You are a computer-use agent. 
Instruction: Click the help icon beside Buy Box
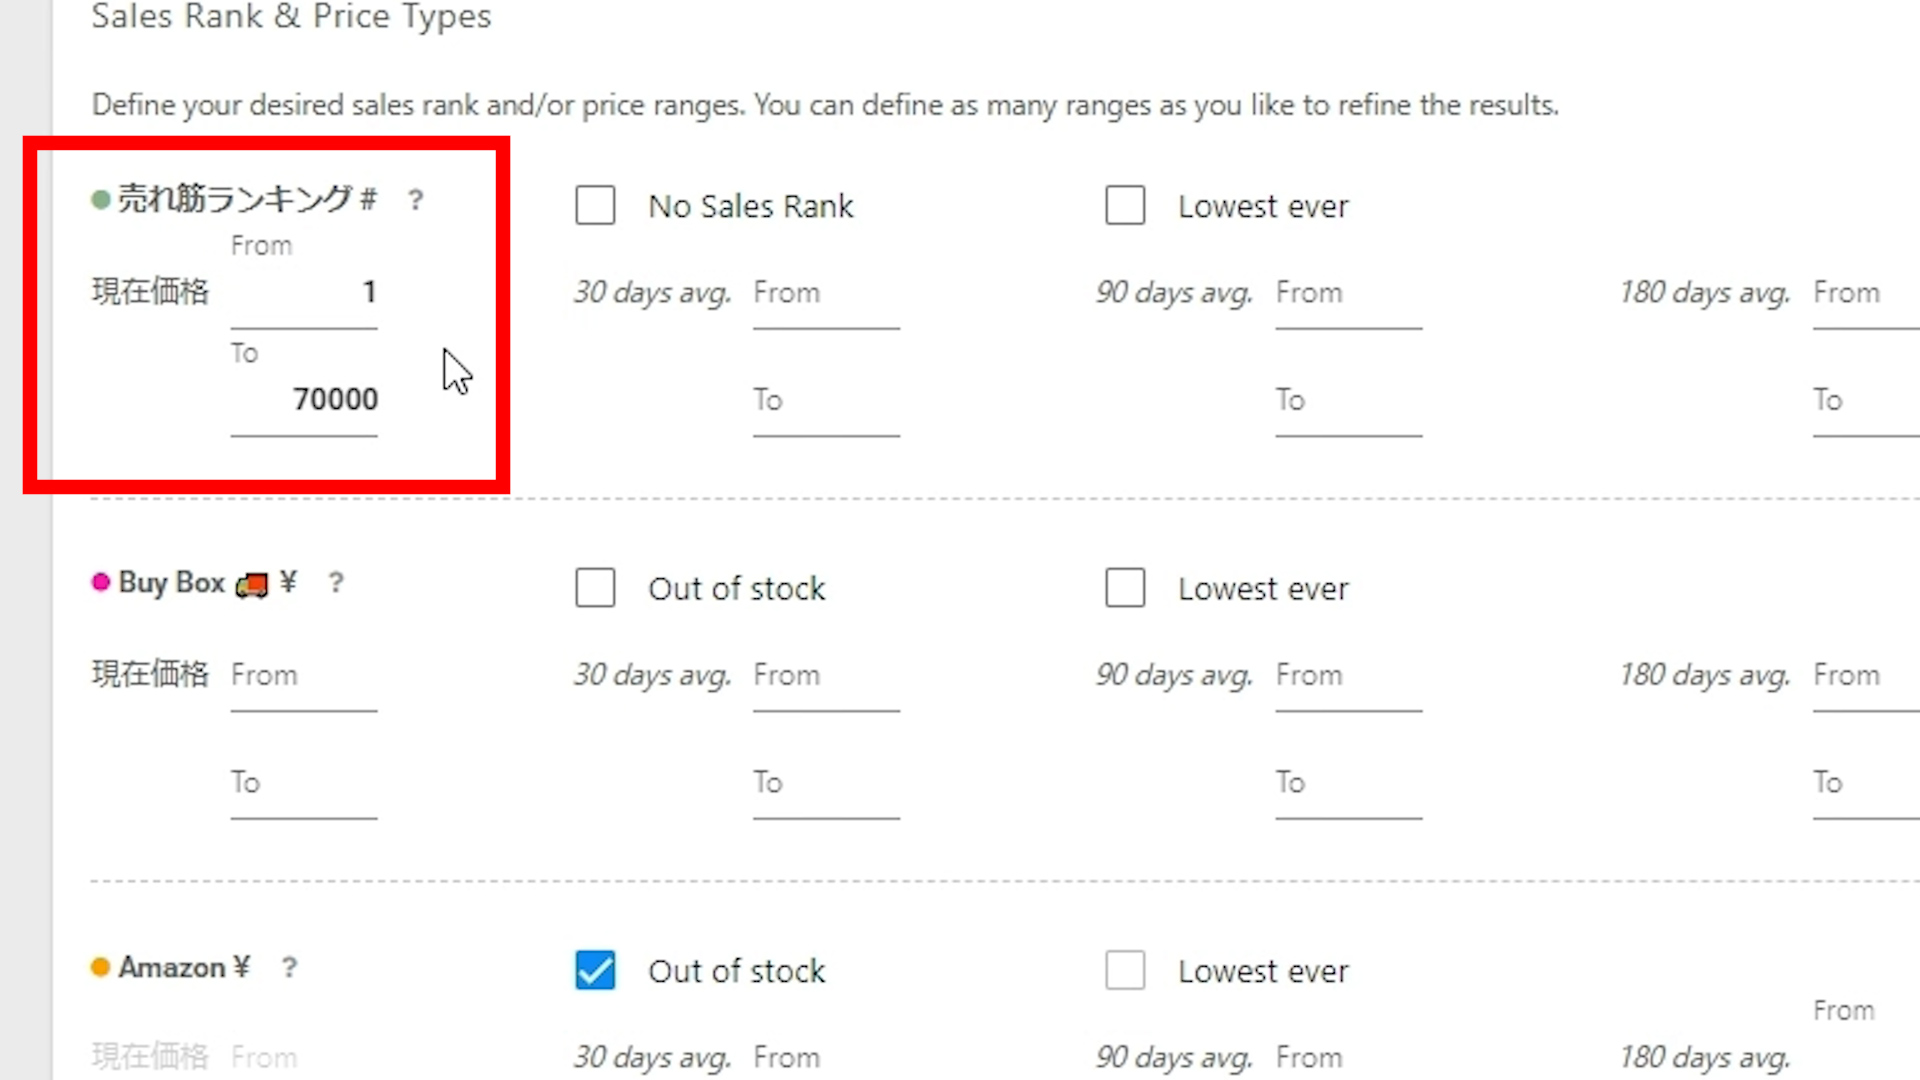pos(336,583)
